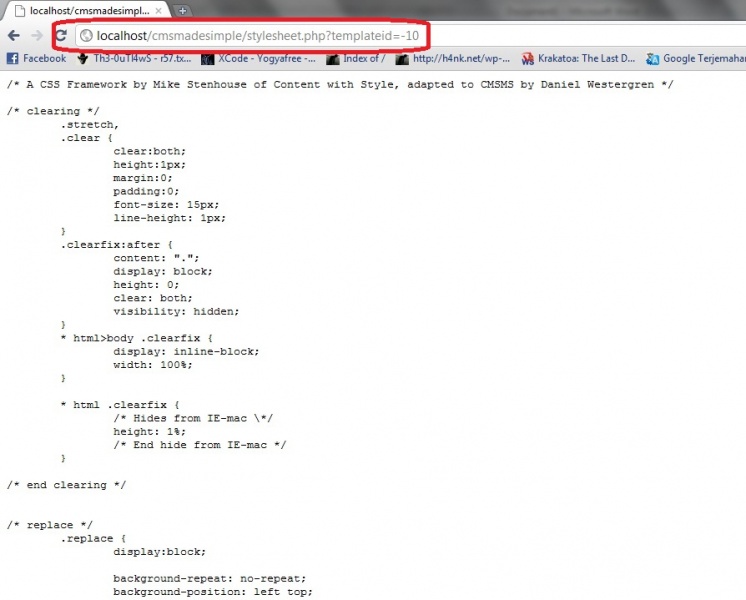Click the 'display: block;' line
The height and width of the screenshot is (600, 746).
point(163,271)
